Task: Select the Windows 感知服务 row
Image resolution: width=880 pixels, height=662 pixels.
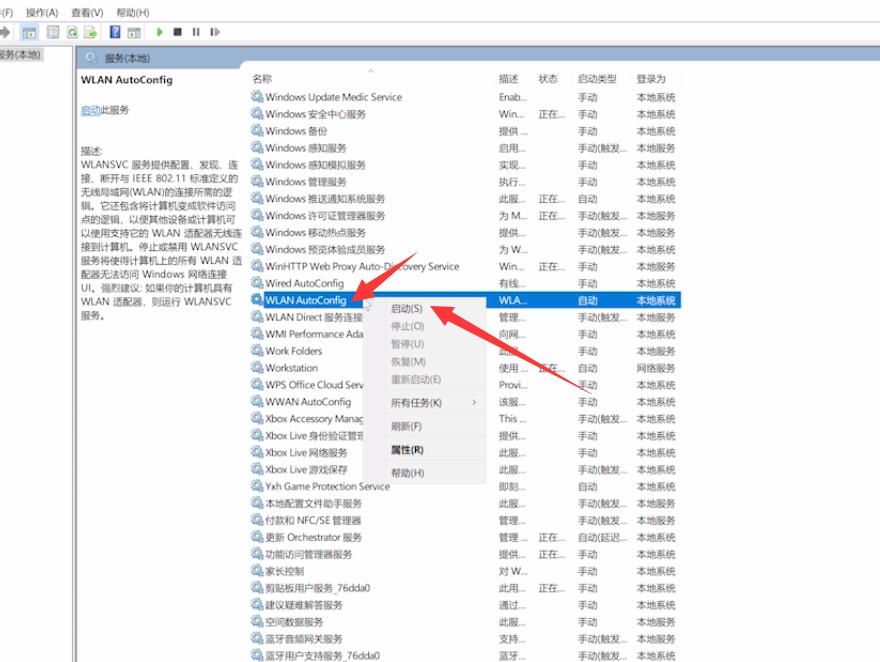Action: 465,148
